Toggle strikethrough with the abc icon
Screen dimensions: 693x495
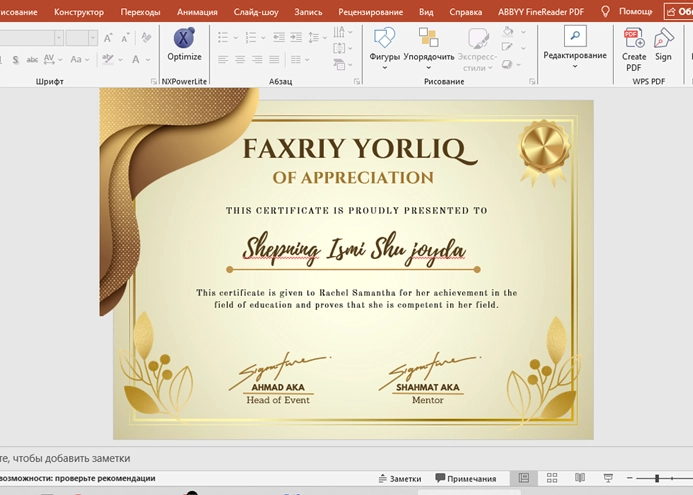32,60
